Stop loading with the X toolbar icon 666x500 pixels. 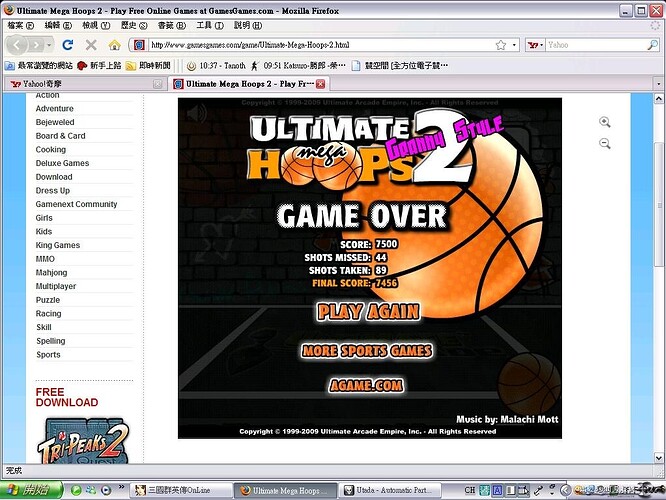point(91,45)
